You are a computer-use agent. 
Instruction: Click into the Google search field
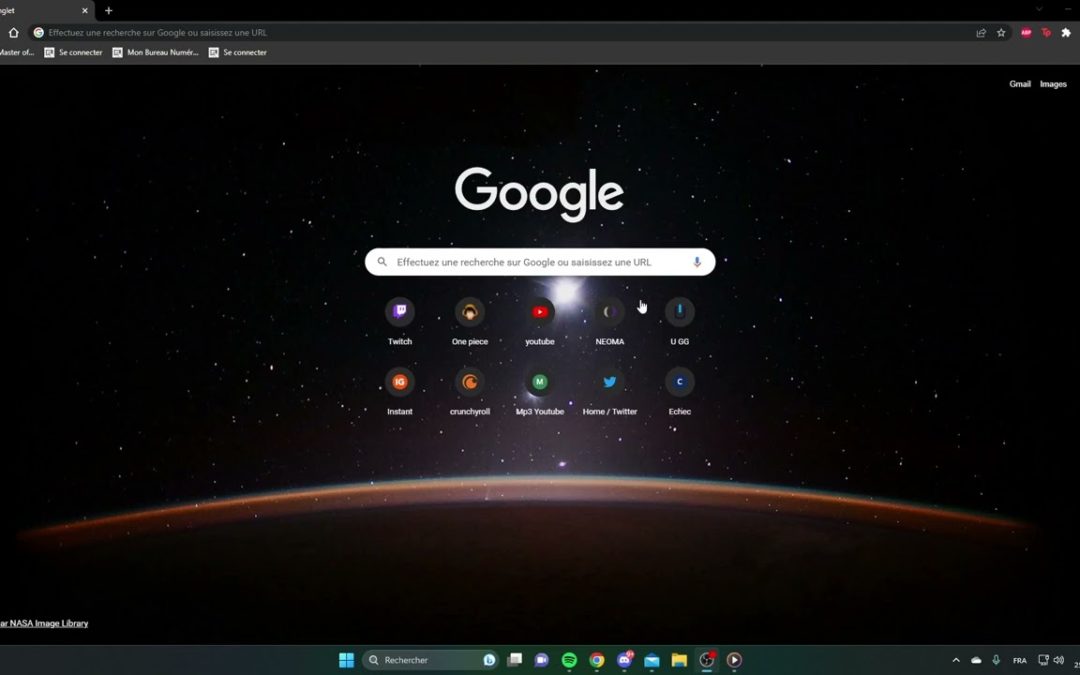click(x=540, y=262)
